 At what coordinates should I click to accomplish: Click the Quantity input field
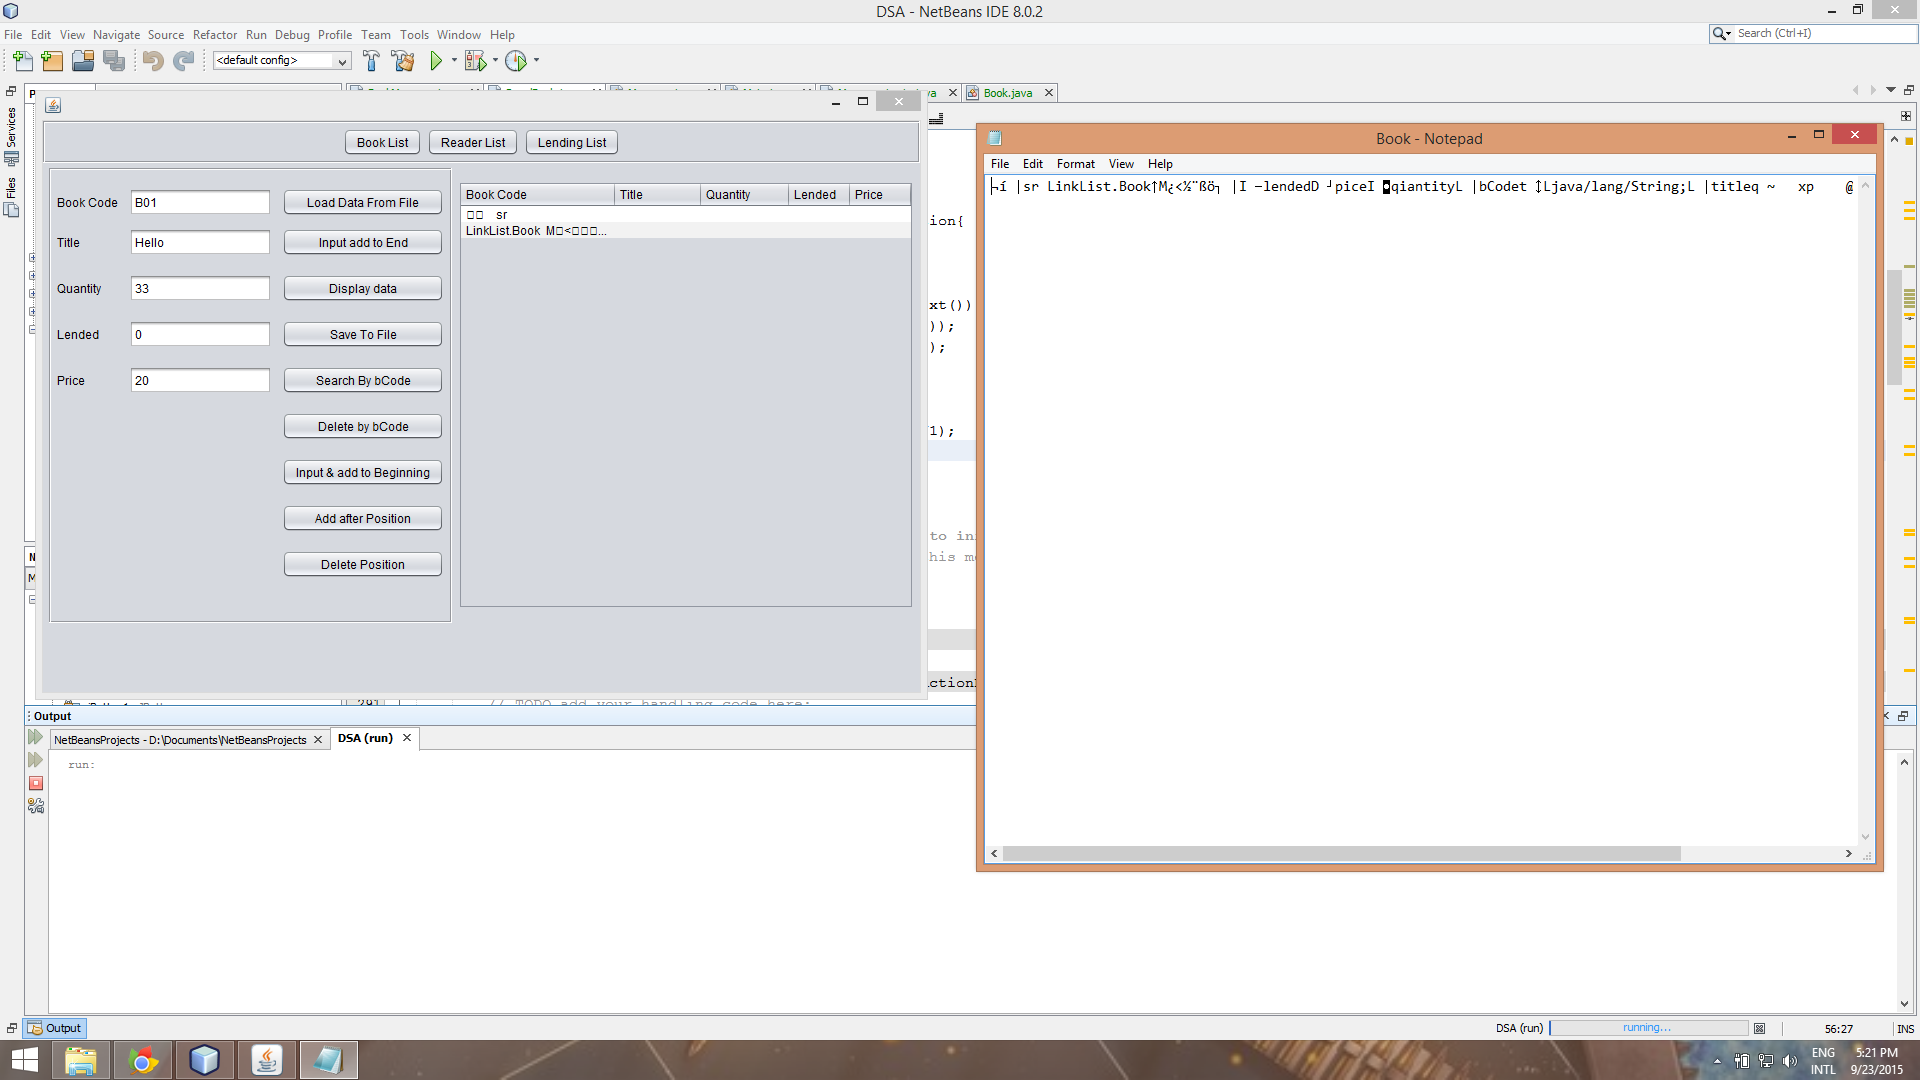coord(200,288)
